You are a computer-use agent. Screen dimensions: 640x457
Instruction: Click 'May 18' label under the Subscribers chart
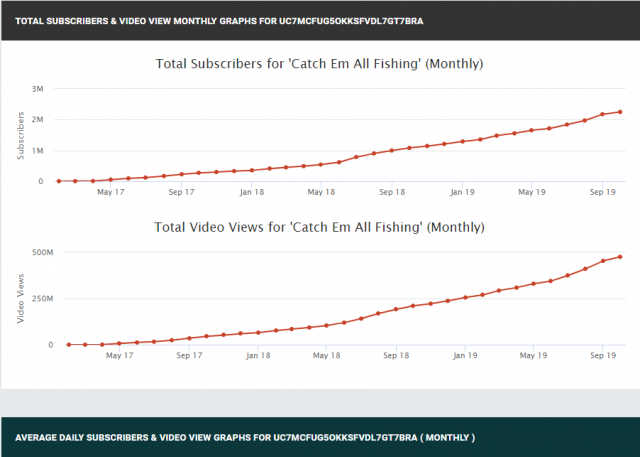pyautogui.click(x=321, y=192)
